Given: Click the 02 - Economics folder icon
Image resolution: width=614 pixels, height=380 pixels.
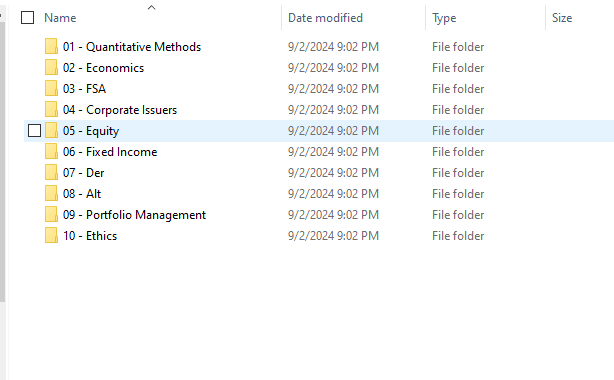Looking at the screenshot, I should [x=51, y=67].
